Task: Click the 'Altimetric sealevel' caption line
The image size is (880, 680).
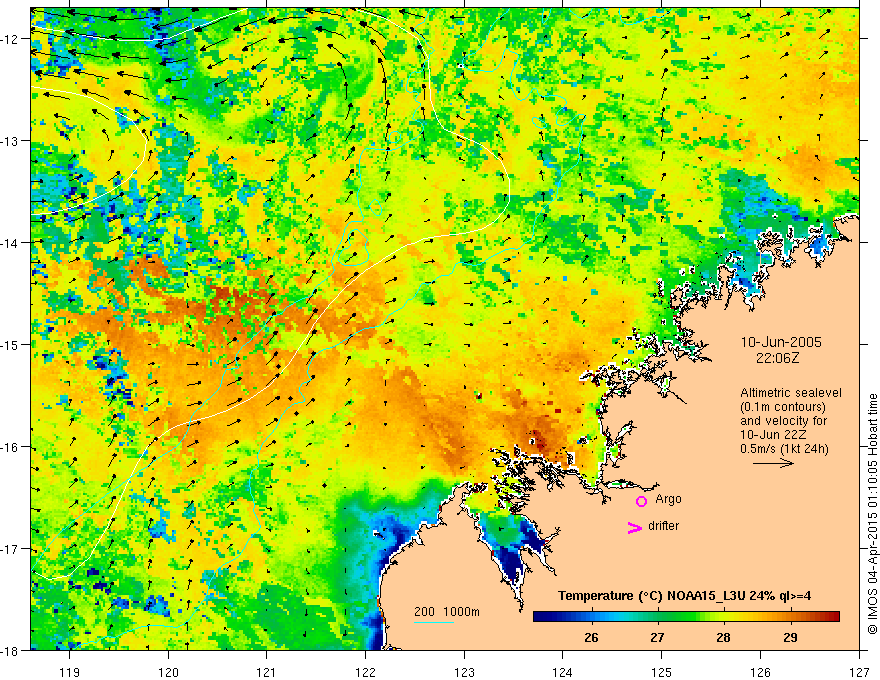Action: tap(791, 393)
